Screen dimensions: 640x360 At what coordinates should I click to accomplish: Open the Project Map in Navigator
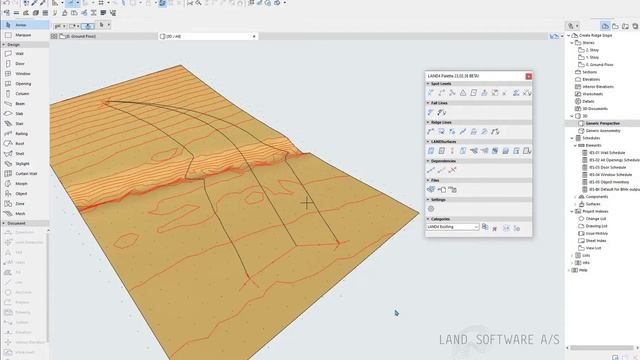pyautogui.click(x=605, y=26)
